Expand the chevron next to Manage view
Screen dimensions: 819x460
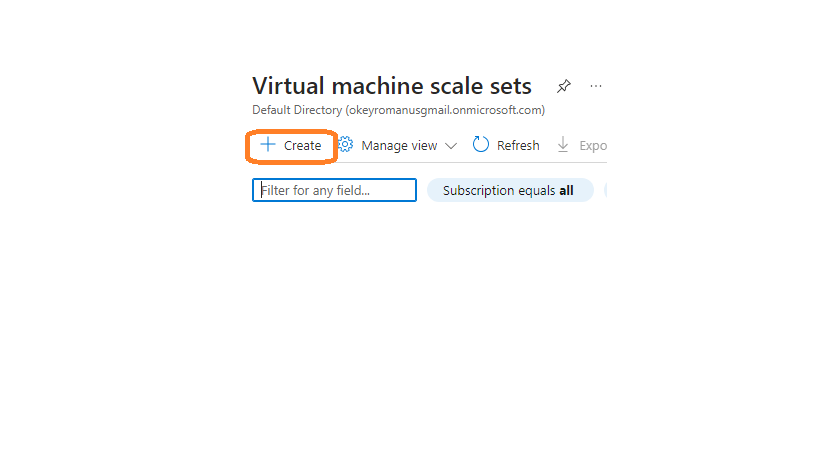coord(451,146)
